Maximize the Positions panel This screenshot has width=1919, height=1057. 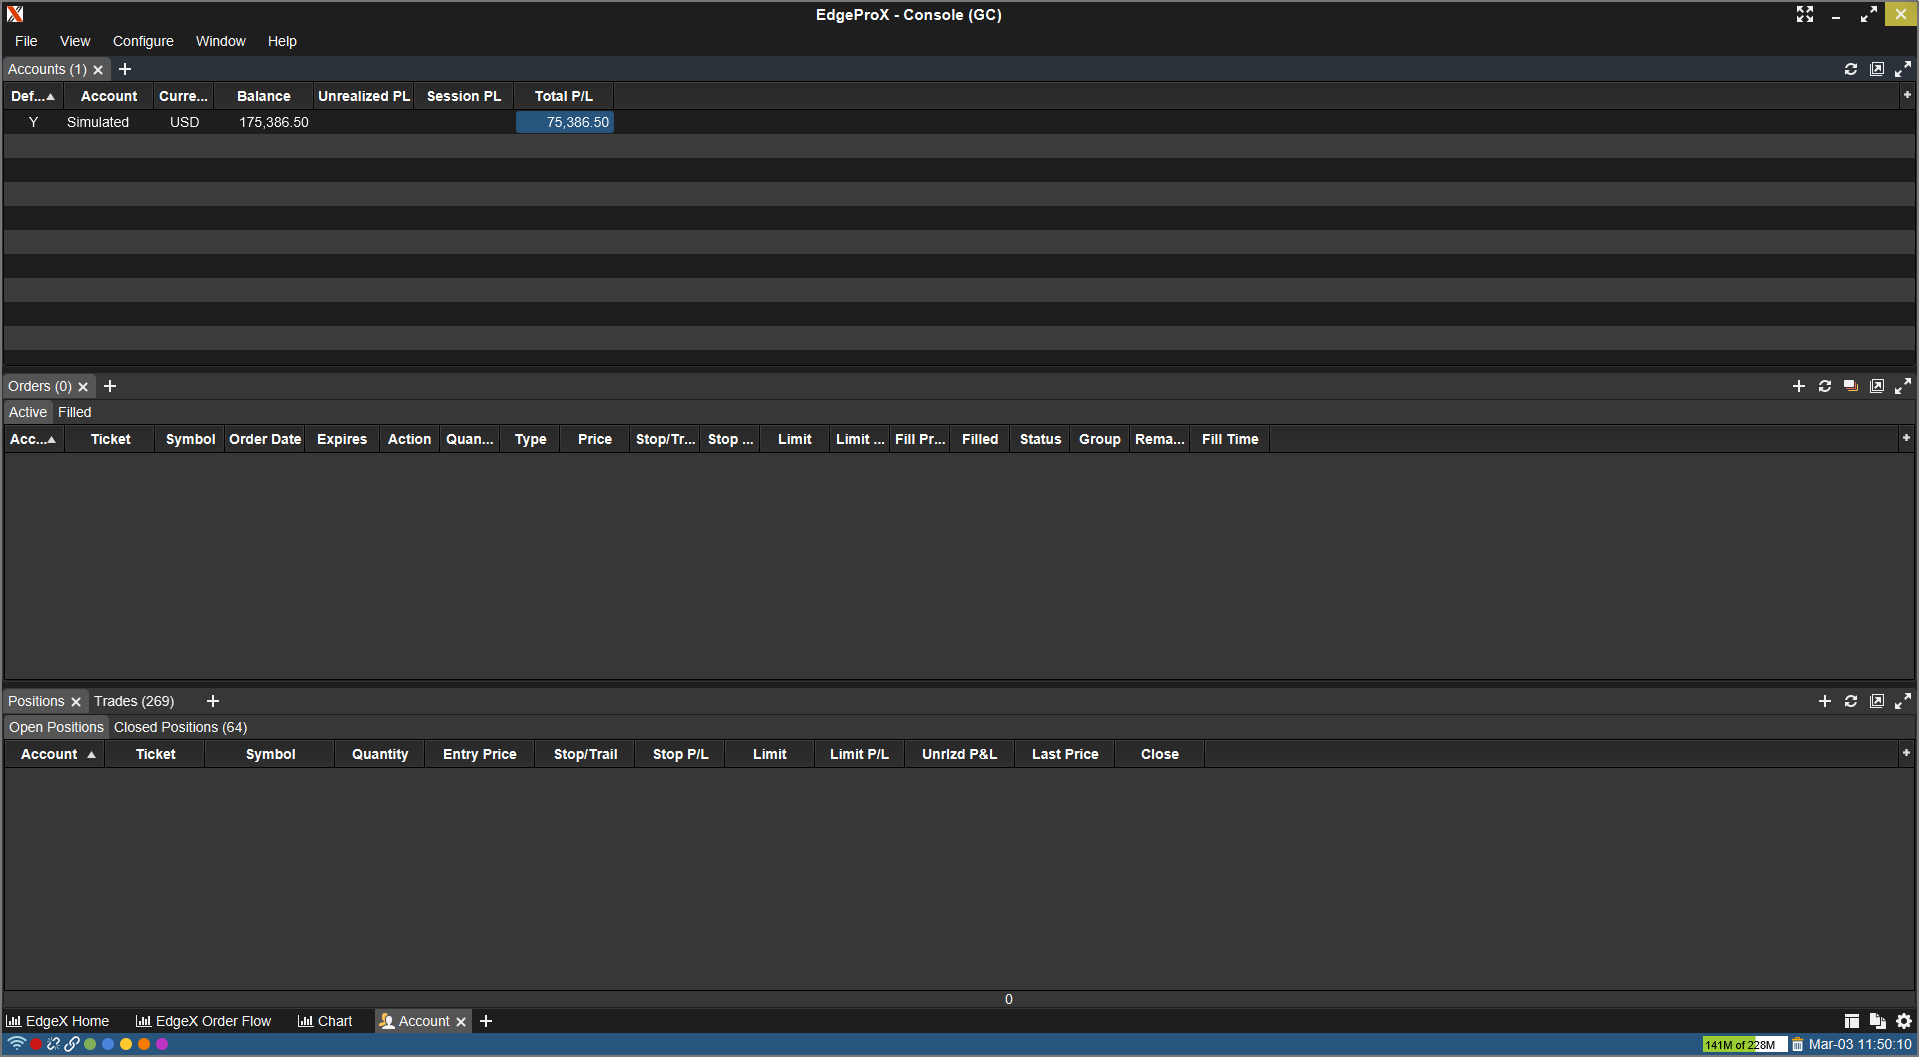click(1903, 701)
